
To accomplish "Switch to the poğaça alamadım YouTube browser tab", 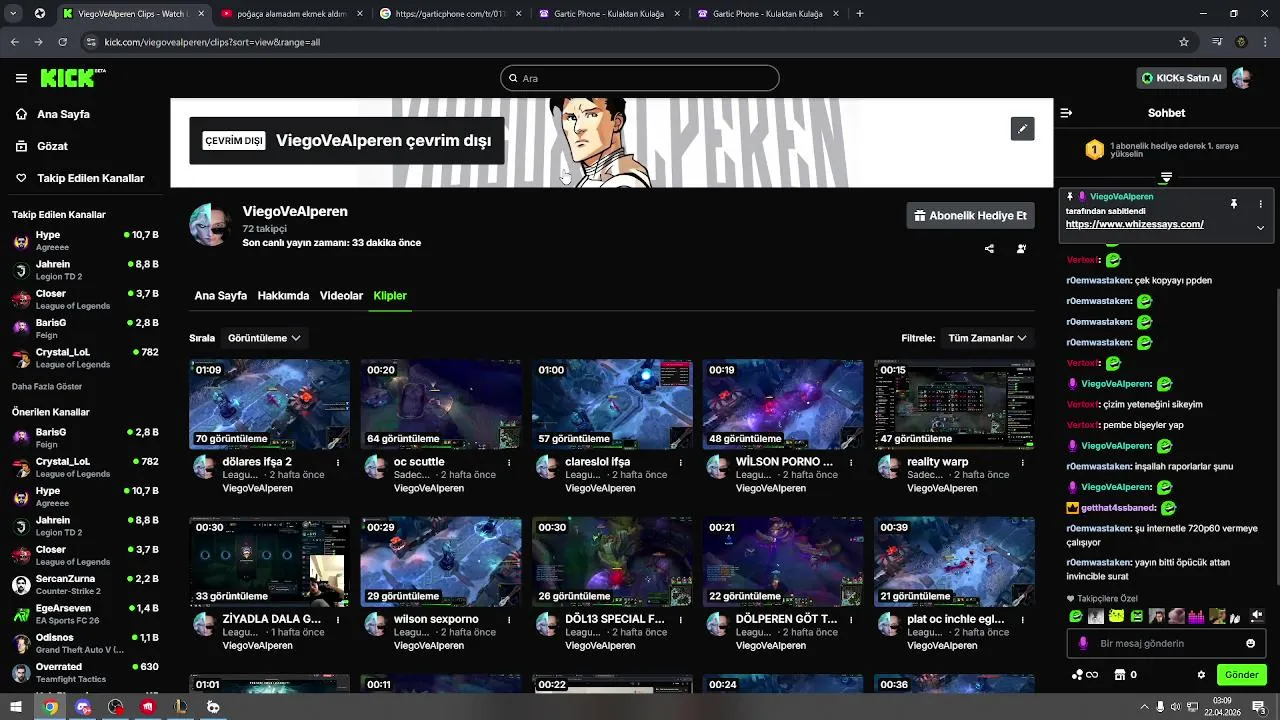I will [x=291, y=14].
